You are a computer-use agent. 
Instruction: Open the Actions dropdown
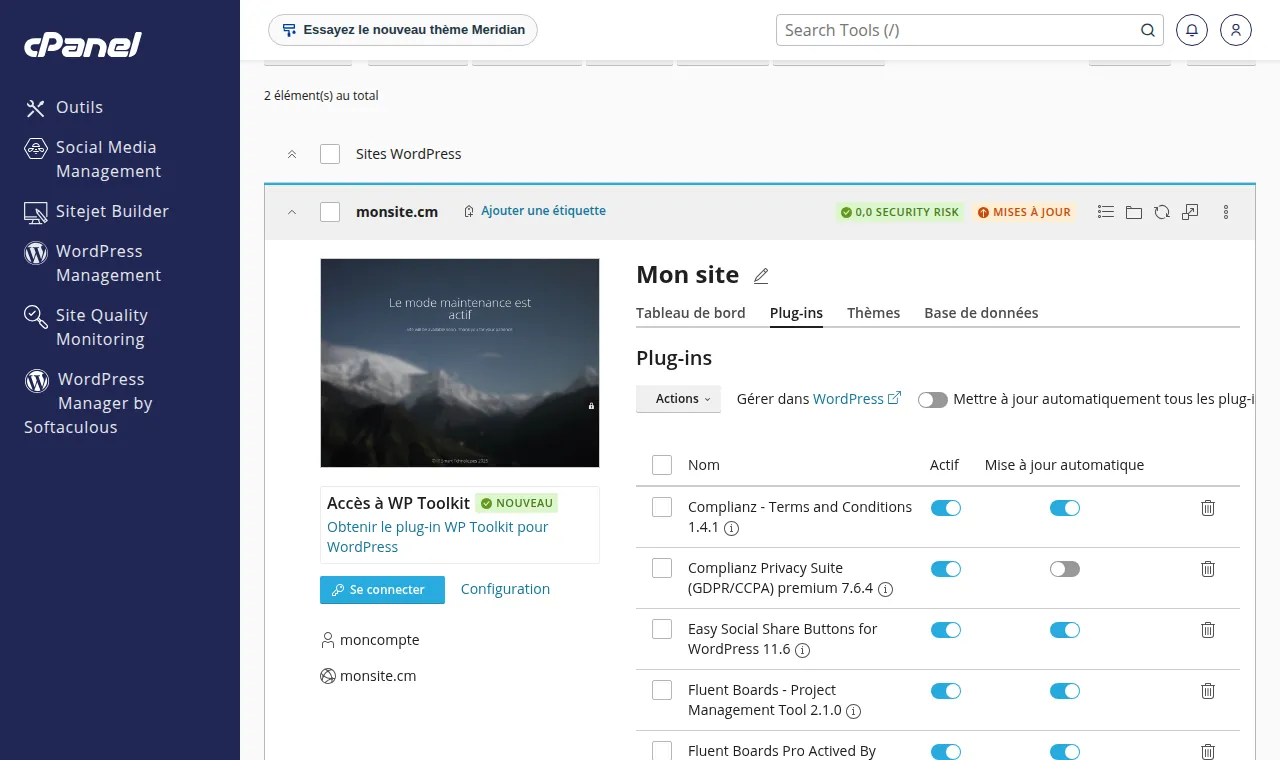point(678,399)
